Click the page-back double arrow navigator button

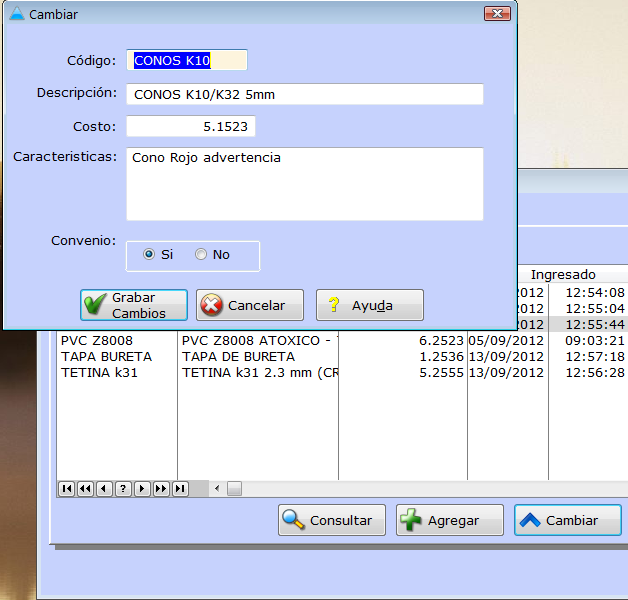tap(85, 489)
